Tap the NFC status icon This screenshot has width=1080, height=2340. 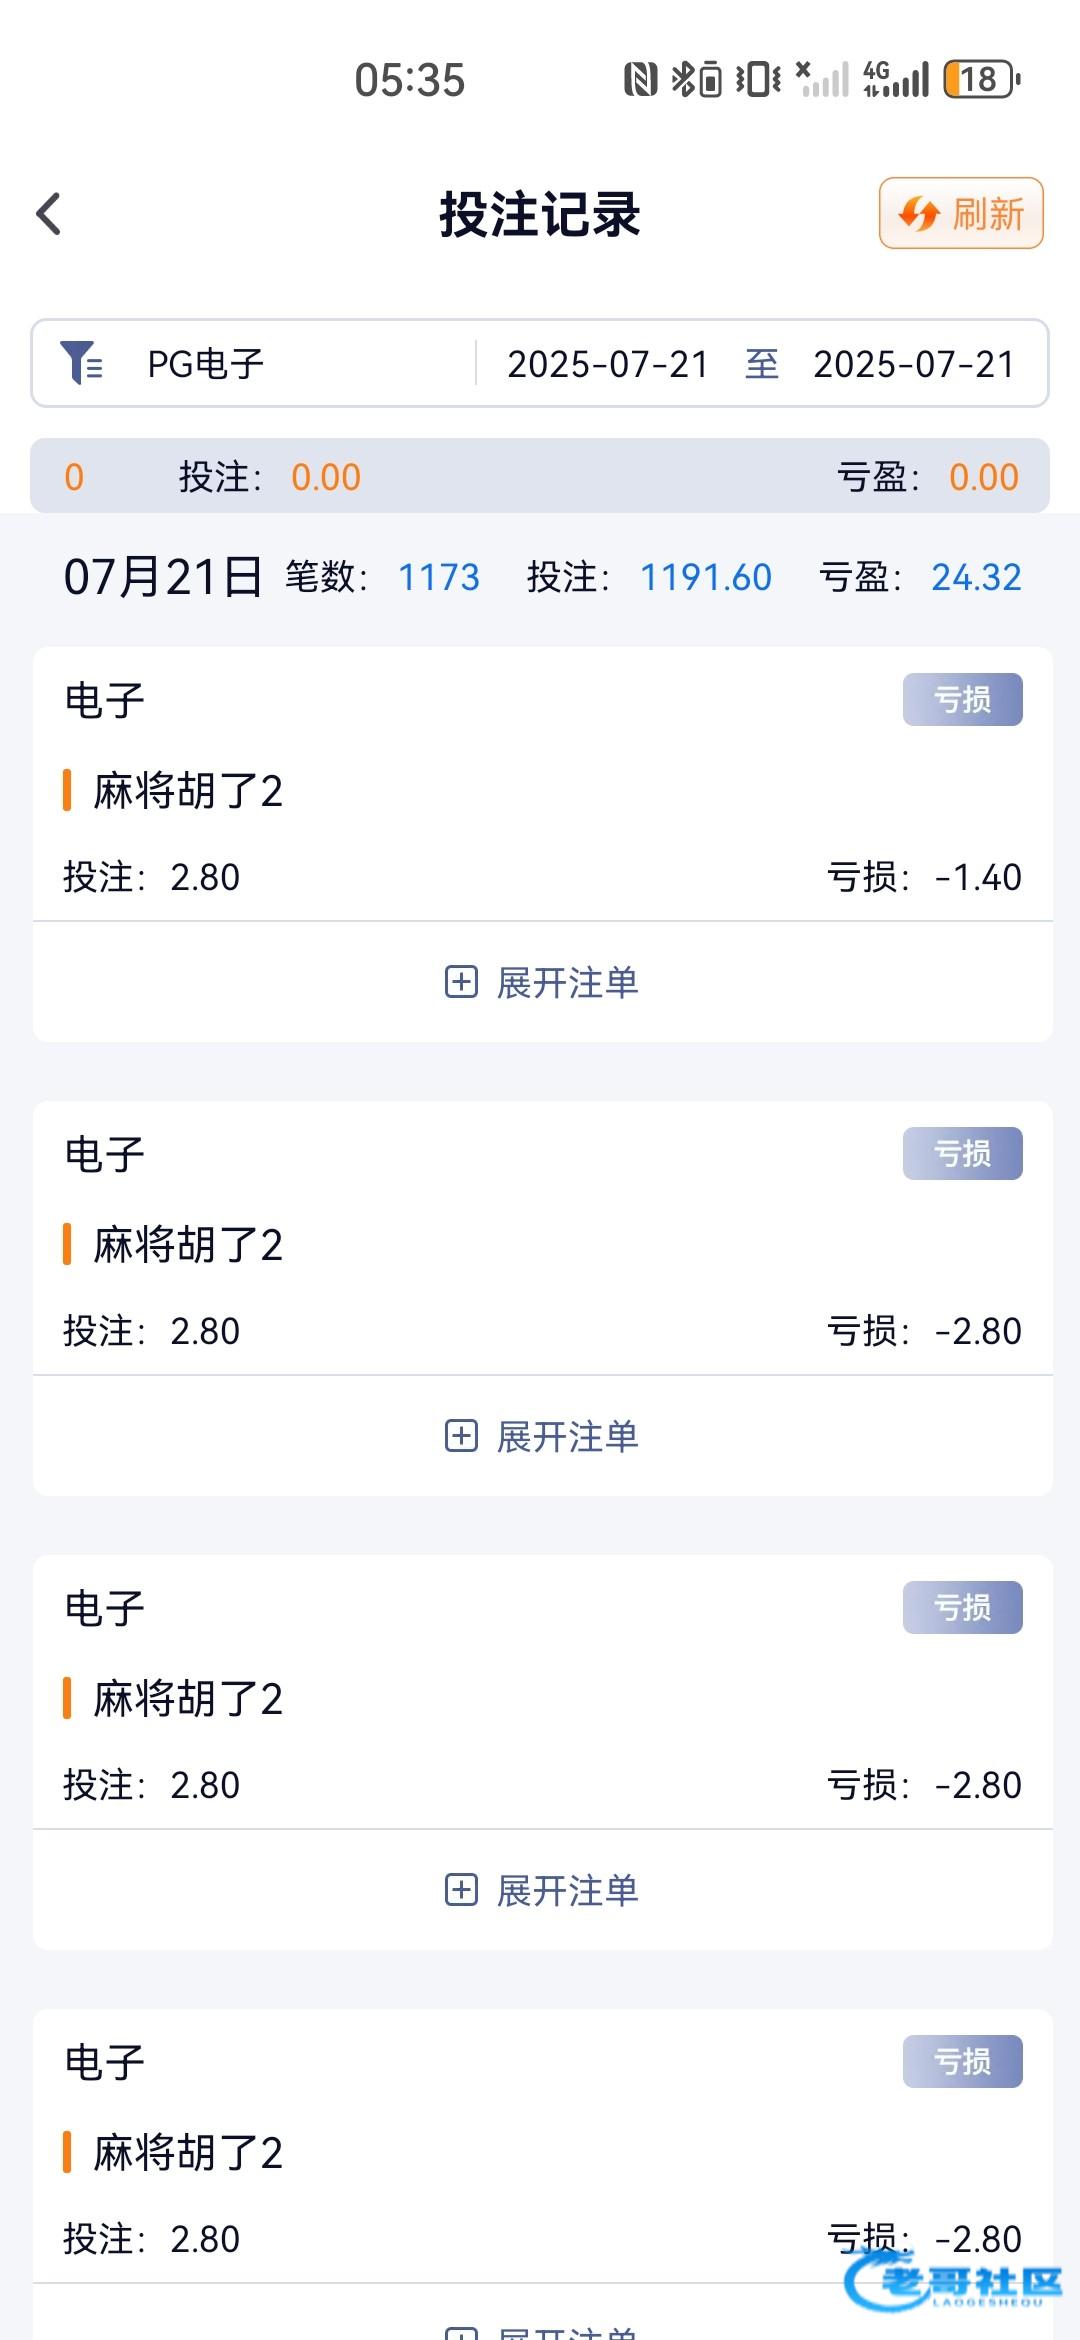(x=640, y=79)
